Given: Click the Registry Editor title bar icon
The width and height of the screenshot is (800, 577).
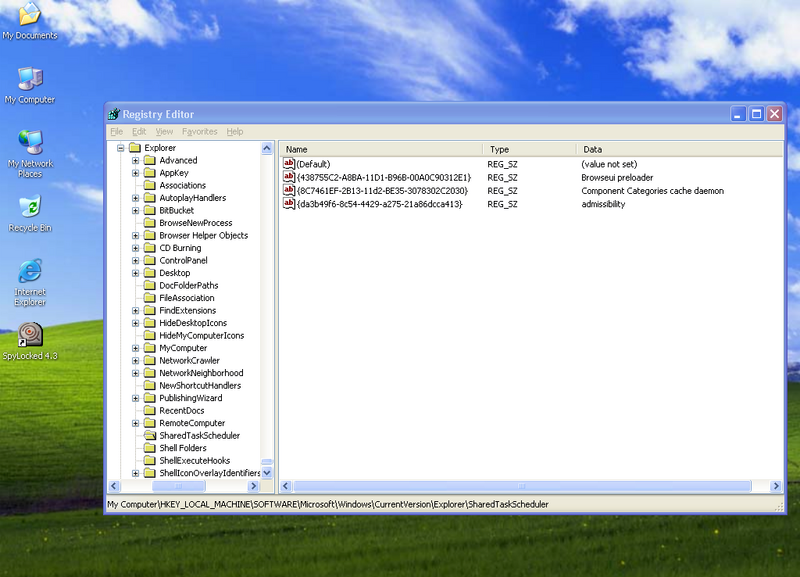Looking at the screenshot, I should (x=114, y=114).
